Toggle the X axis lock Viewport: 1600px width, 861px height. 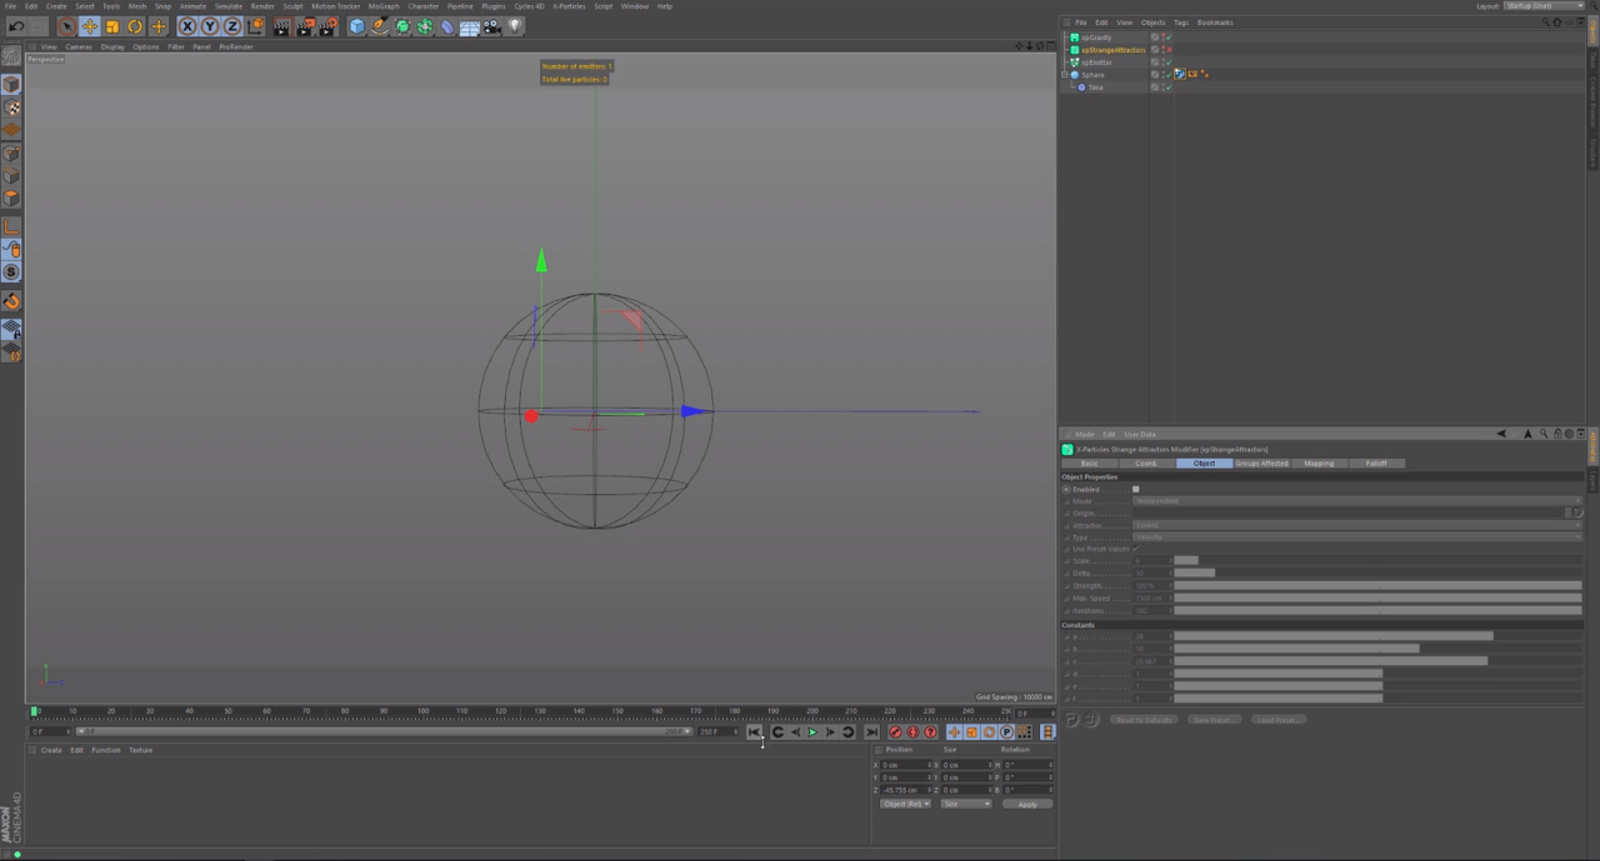pos(187,27)
